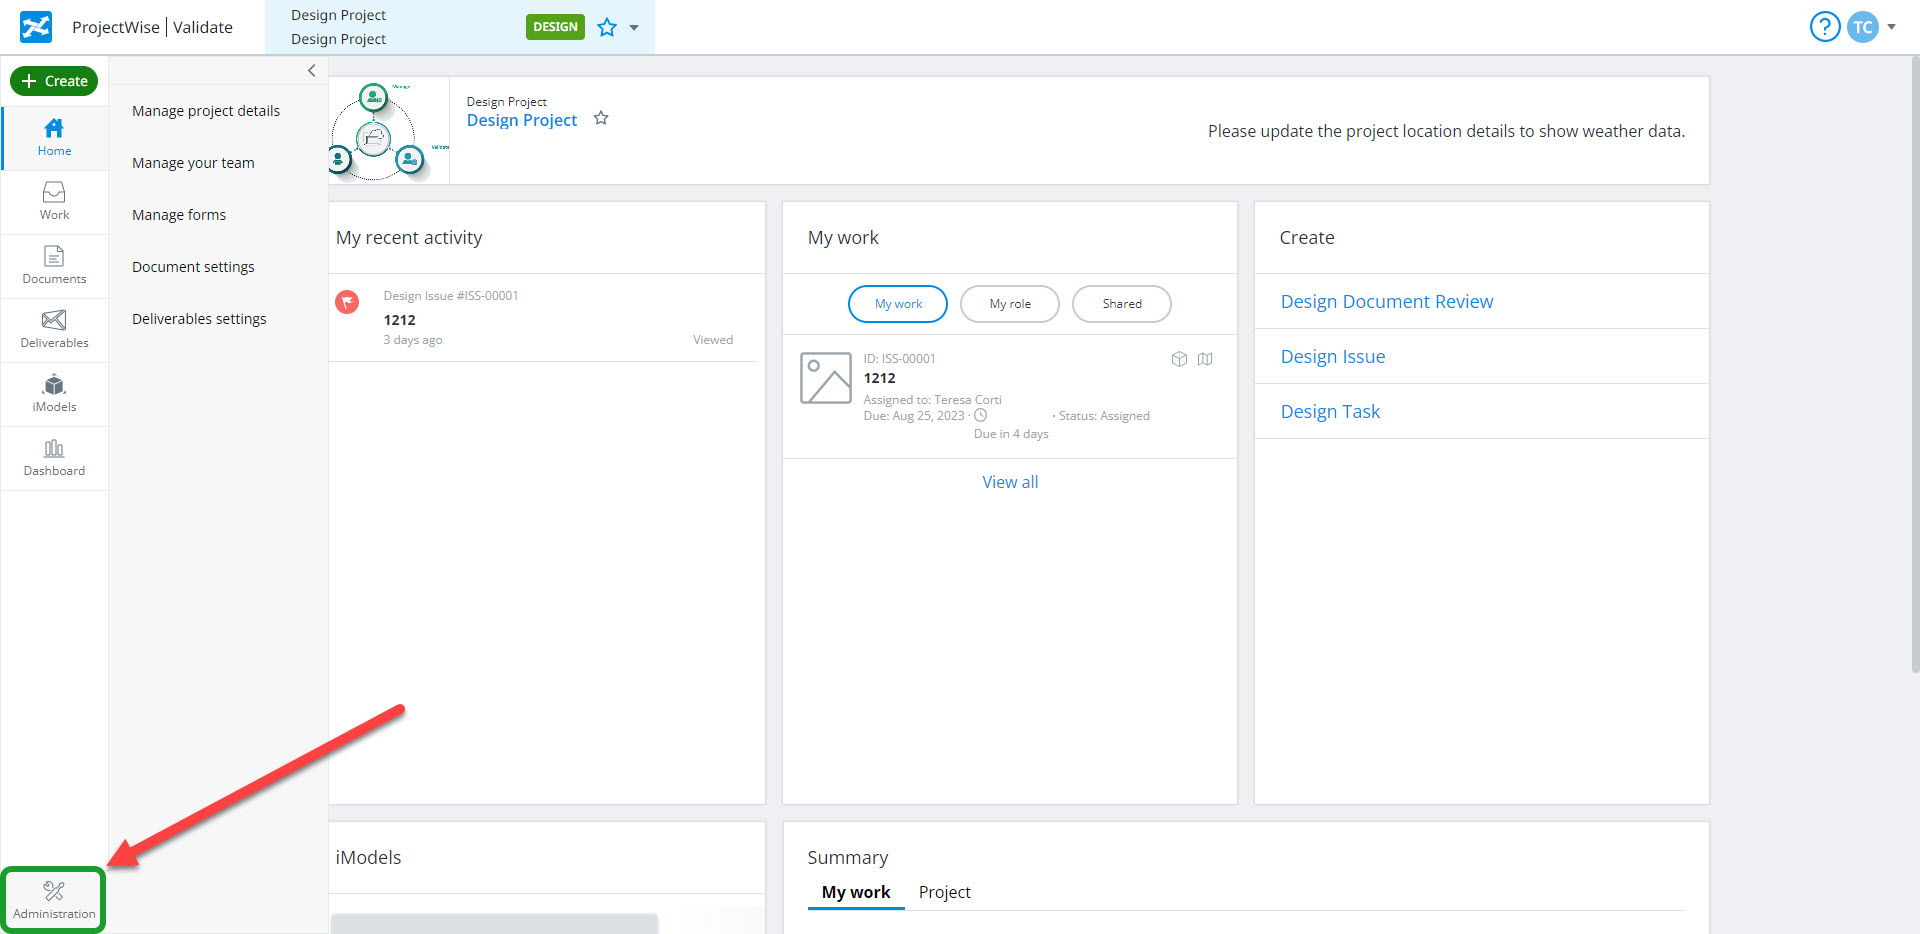Open work item 1212 title
Image resolution: width=1920 pixels, height=934 pixels.
880,378
